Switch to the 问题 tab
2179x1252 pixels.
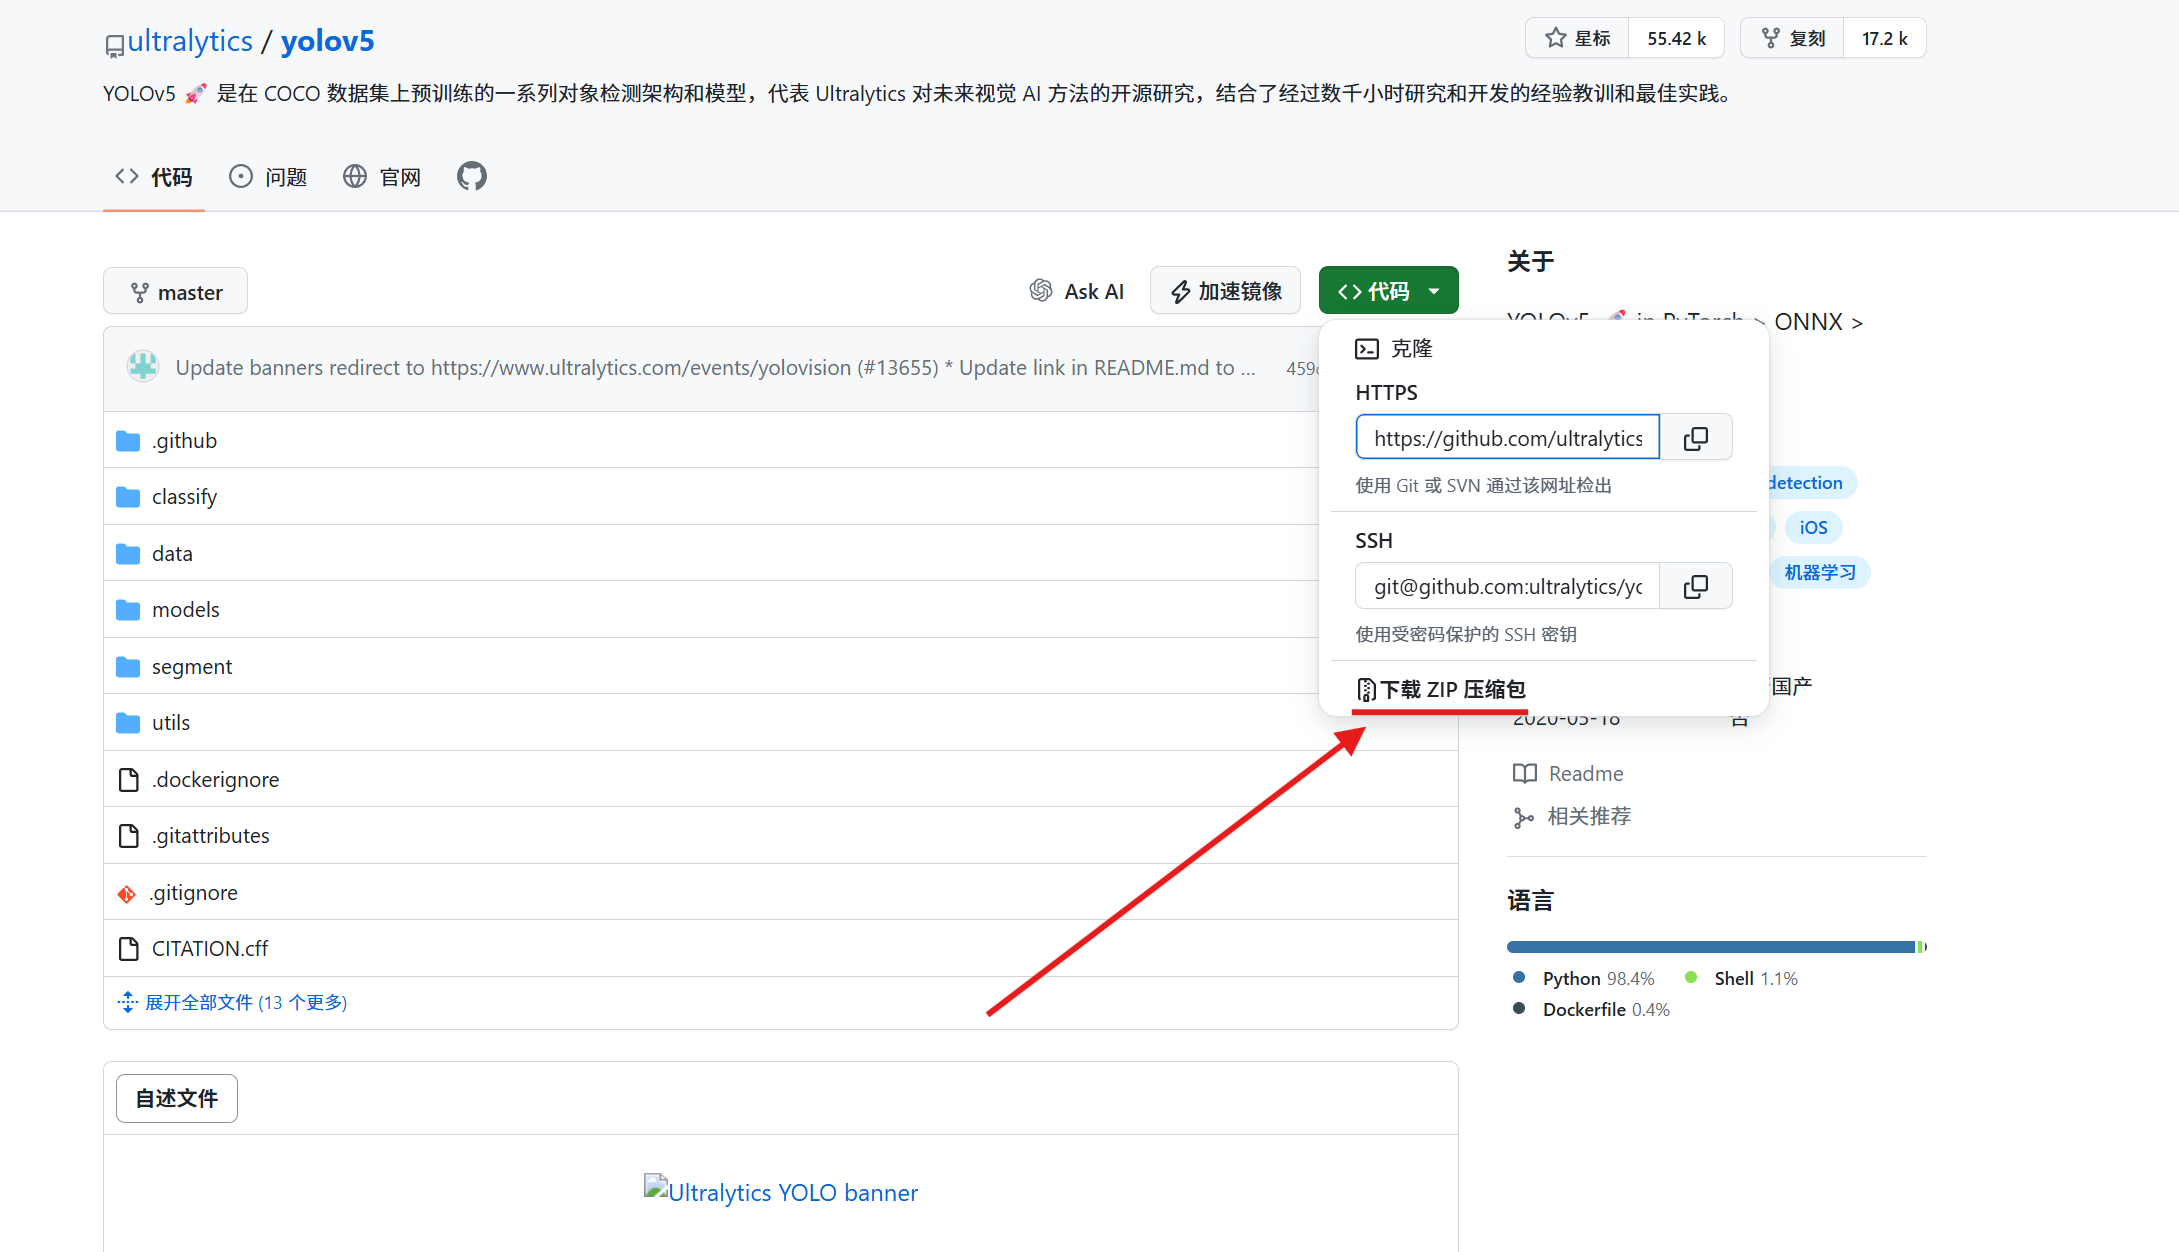(x=268, y=177)
